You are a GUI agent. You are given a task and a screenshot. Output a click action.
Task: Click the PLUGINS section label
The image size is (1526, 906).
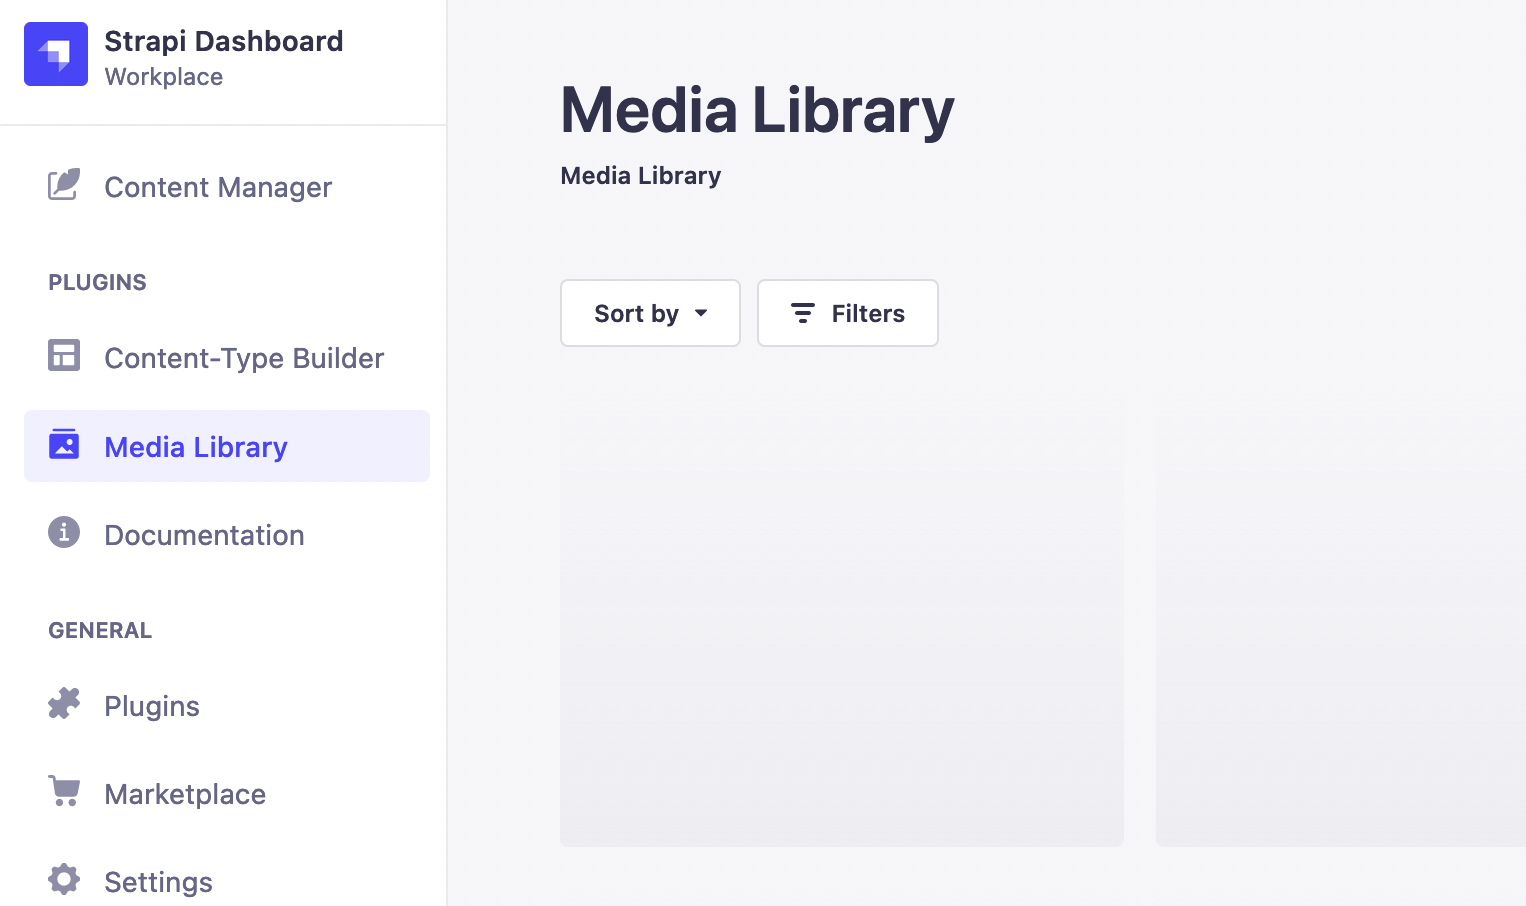(x=98, y=282)
